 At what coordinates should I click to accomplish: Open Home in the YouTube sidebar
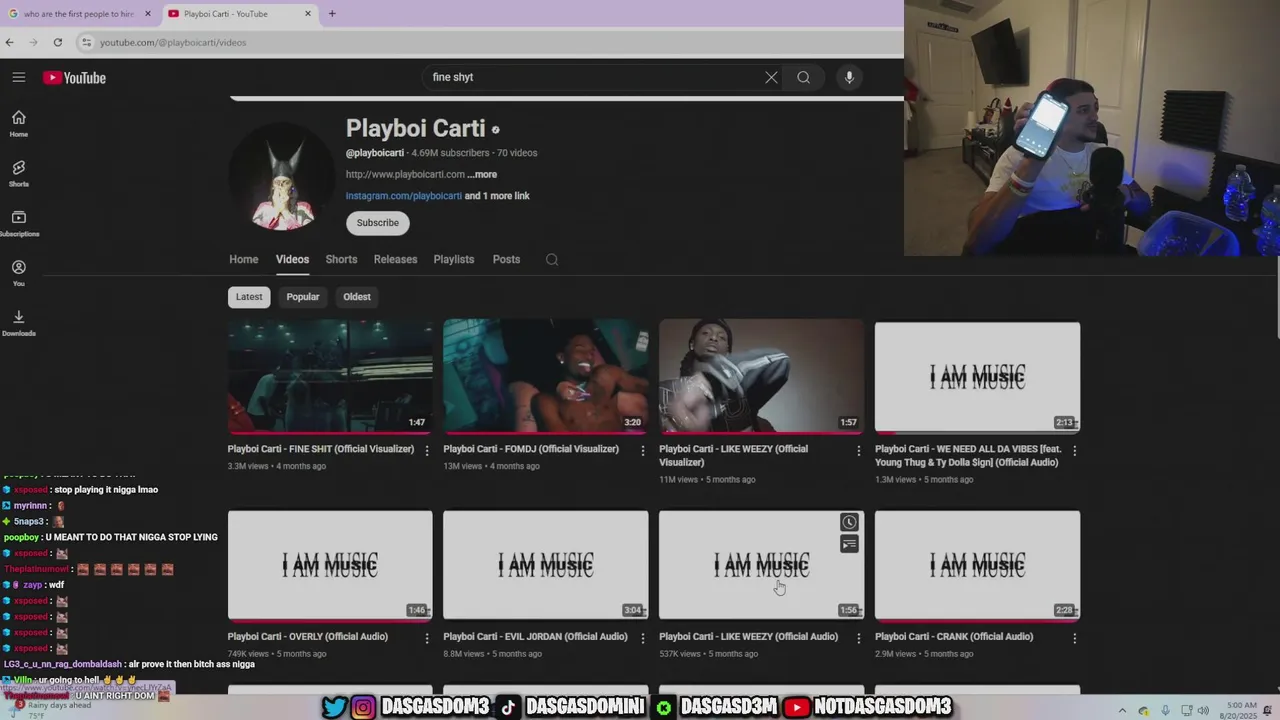coord(19,124)
